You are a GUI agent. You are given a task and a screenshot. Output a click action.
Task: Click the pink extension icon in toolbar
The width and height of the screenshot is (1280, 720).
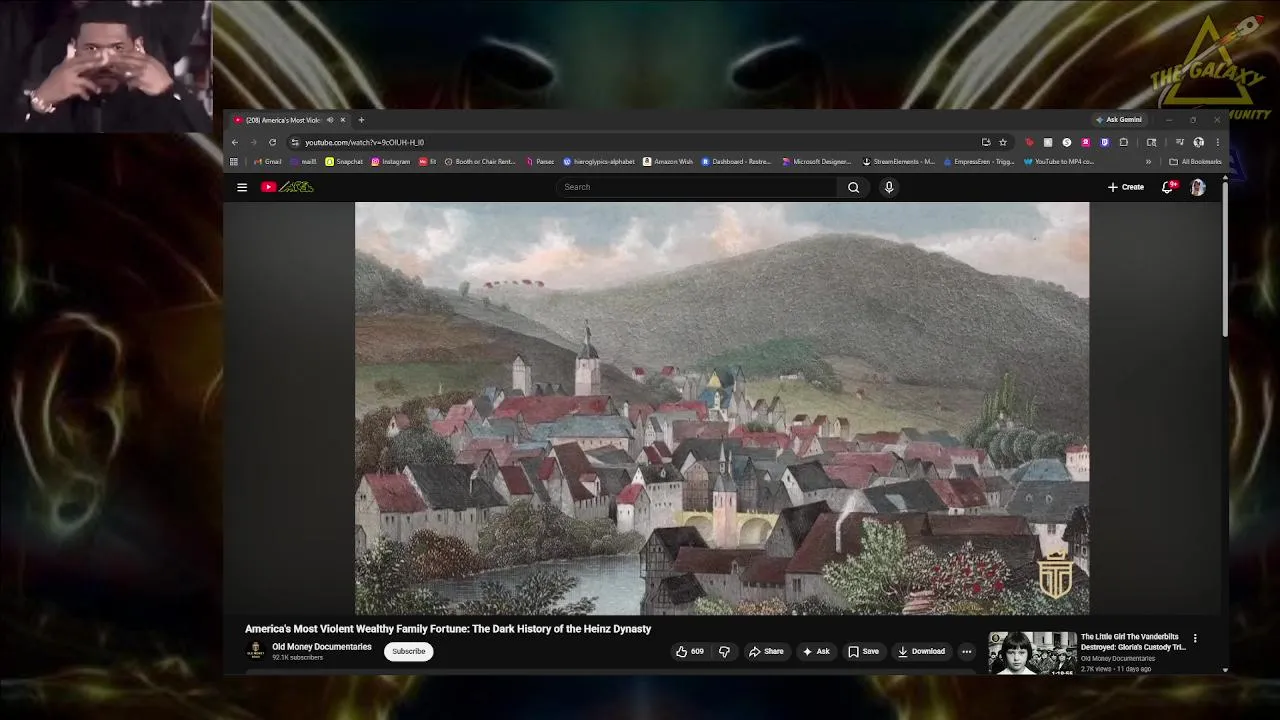(1086, 142)
